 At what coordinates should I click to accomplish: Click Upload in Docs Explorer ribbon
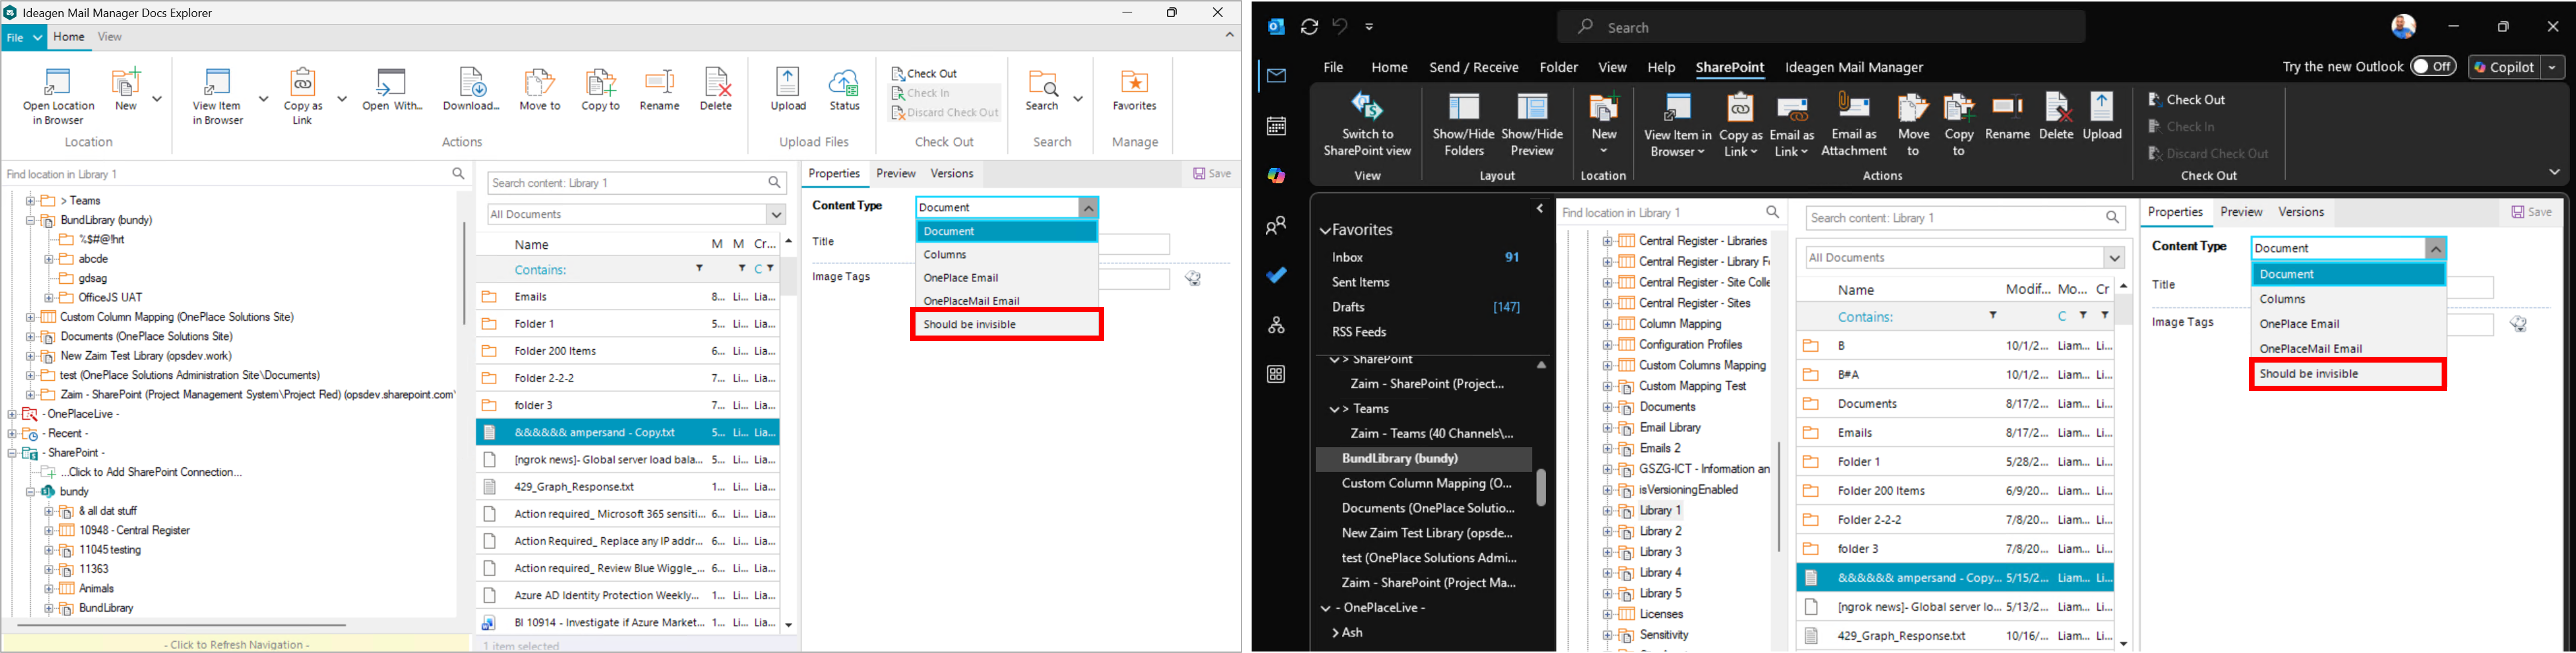[788, 90]
